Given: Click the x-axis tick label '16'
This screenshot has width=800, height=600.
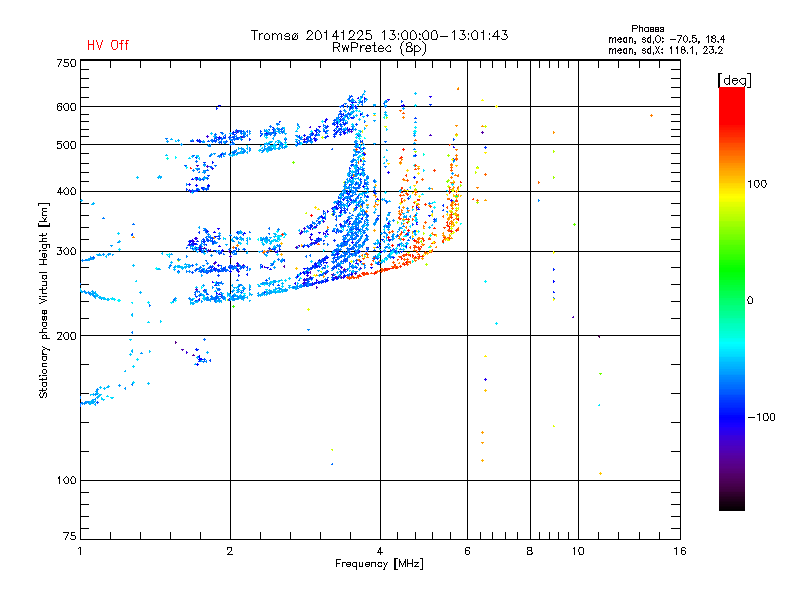Looking at the screenshot, I should tap(680, 551).
